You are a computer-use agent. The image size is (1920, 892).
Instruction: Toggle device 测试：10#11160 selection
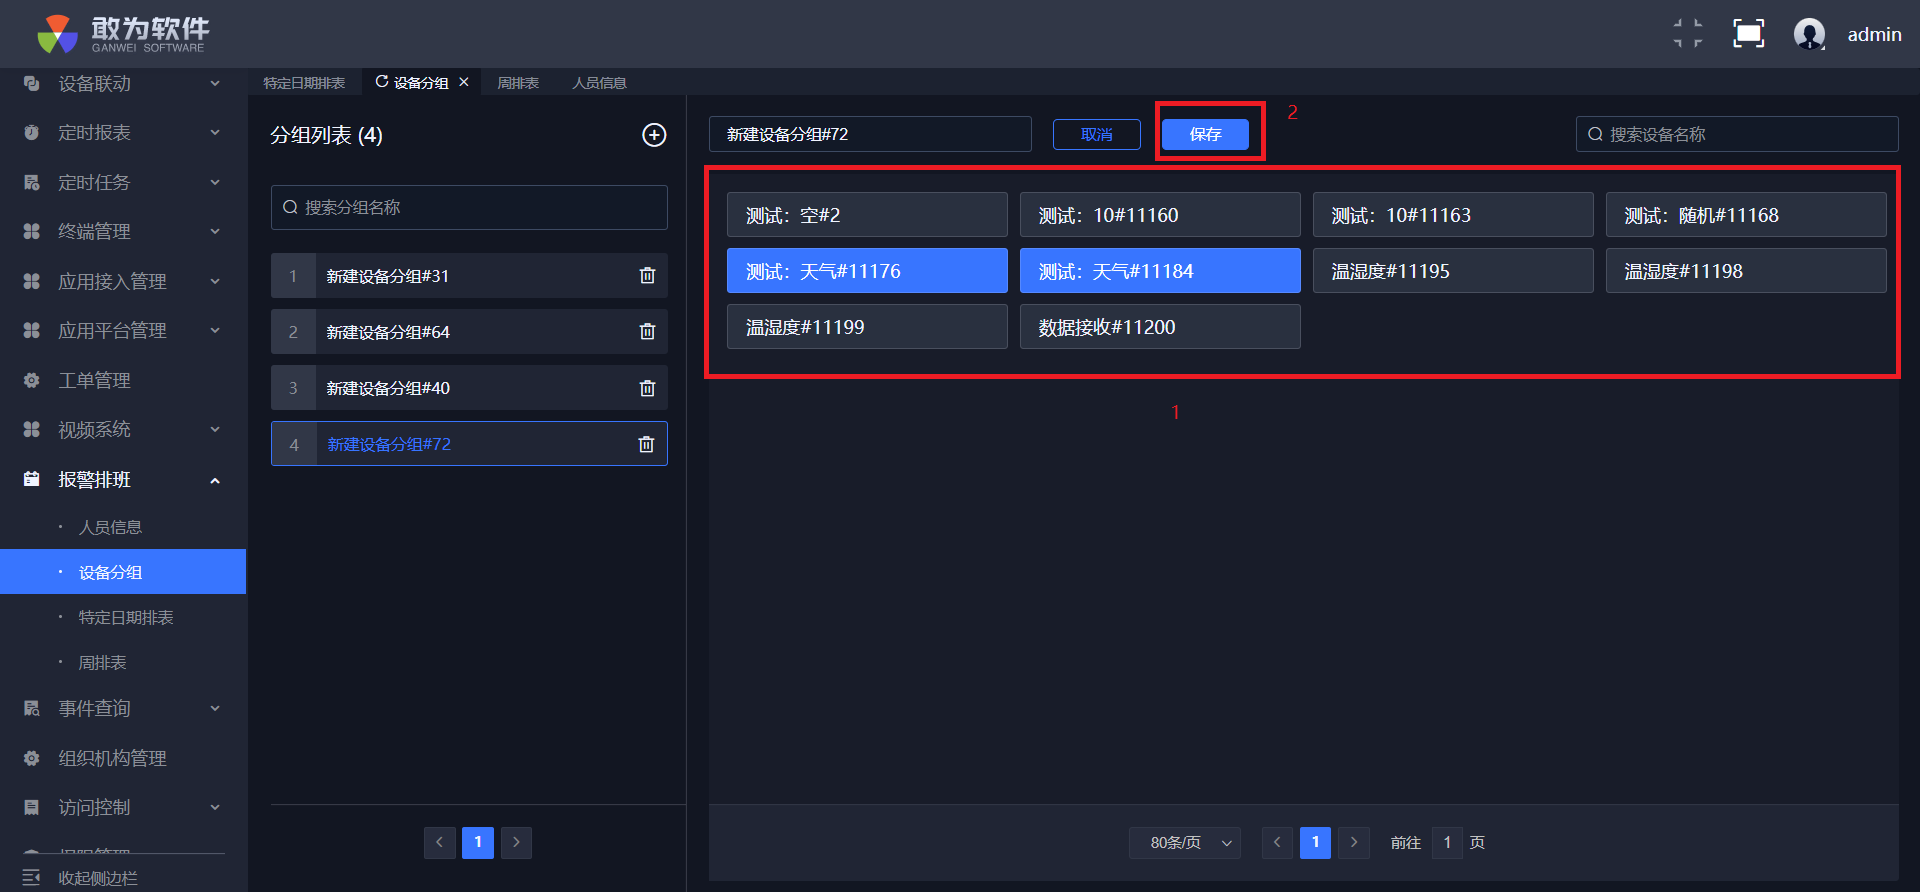tap(1160, 215)
